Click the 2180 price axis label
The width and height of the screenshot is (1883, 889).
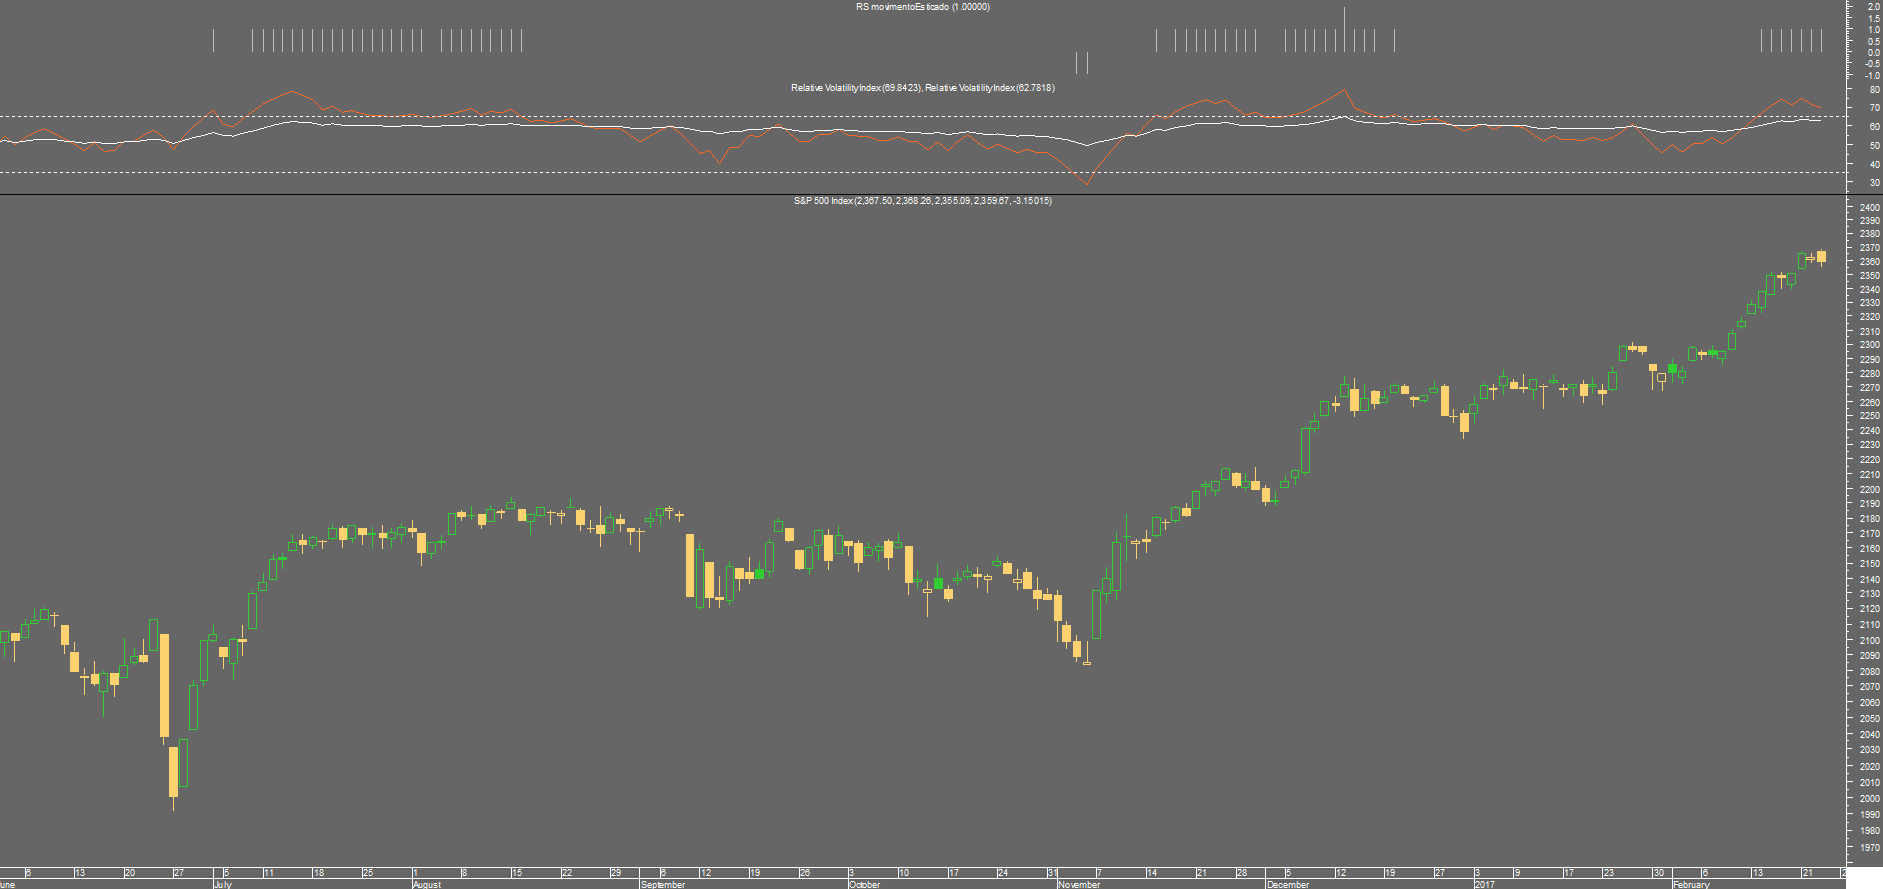point(1869,519)
